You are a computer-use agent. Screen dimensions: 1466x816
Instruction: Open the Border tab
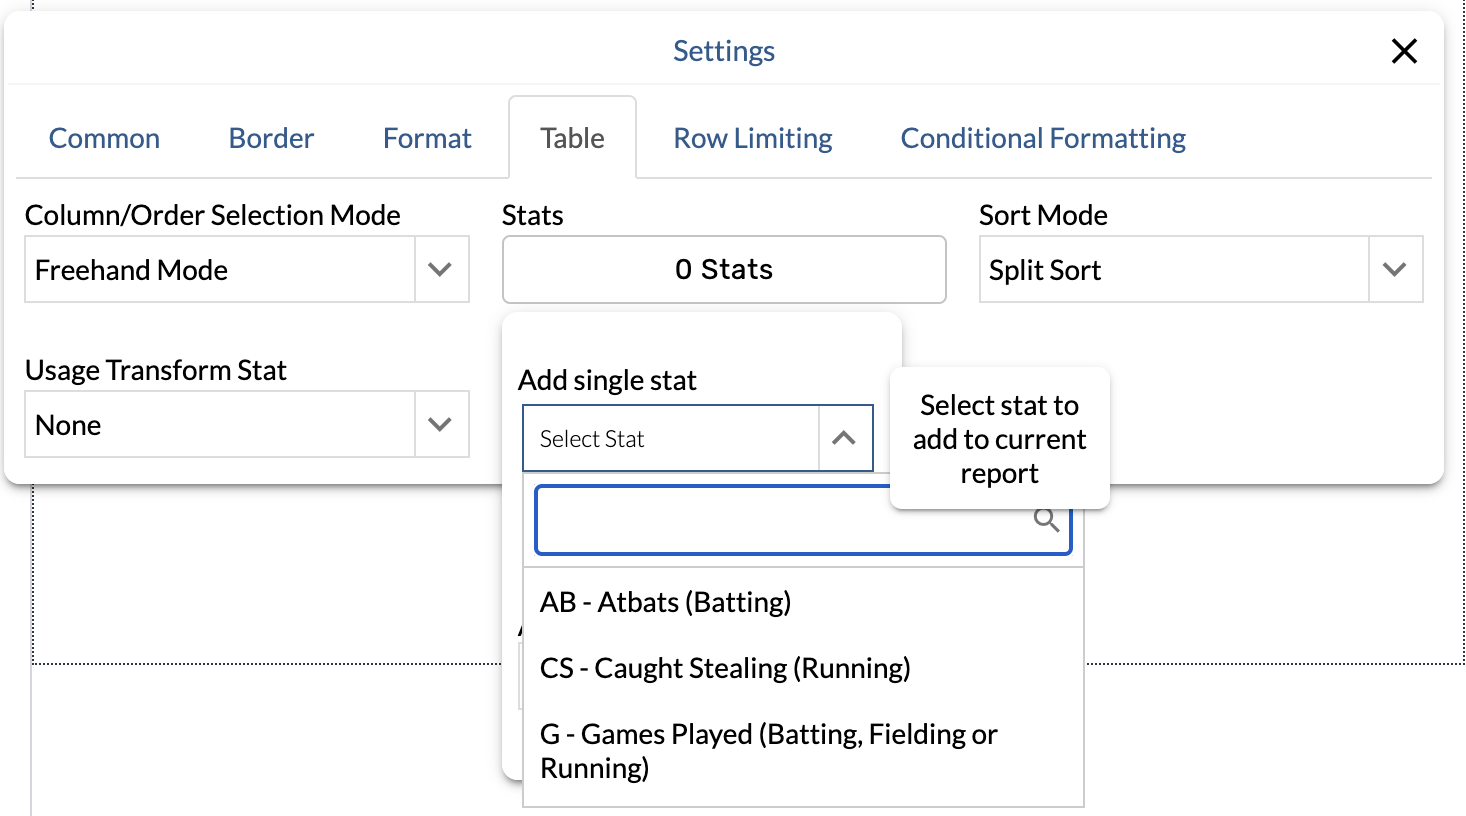click(271, 138)
